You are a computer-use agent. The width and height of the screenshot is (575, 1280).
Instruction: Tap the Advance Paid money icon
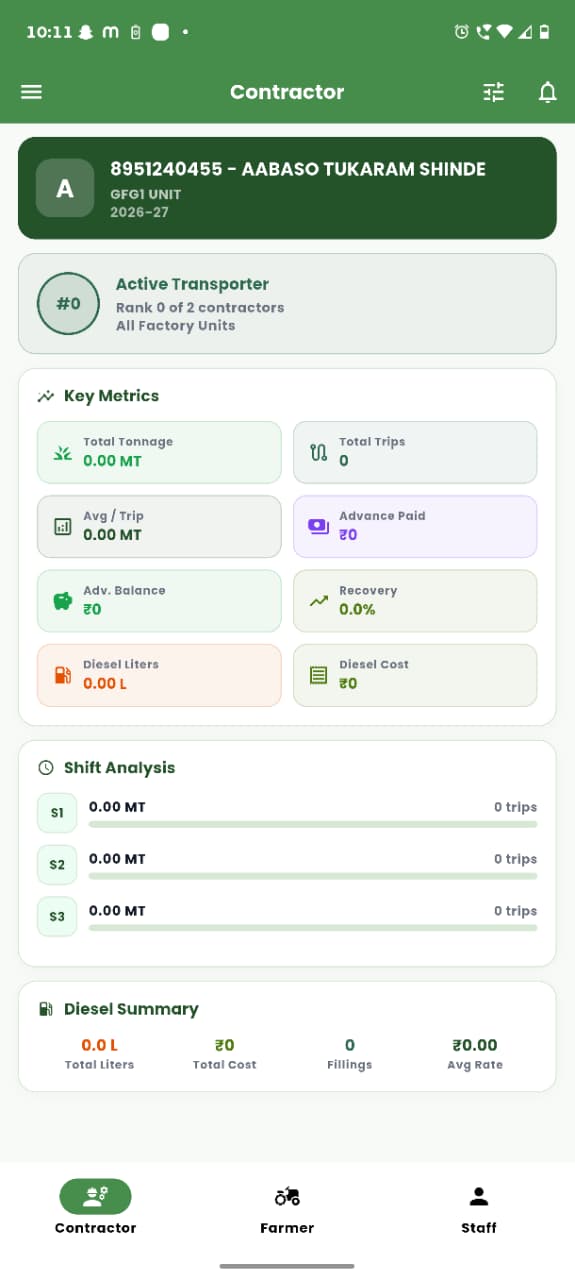318,526
